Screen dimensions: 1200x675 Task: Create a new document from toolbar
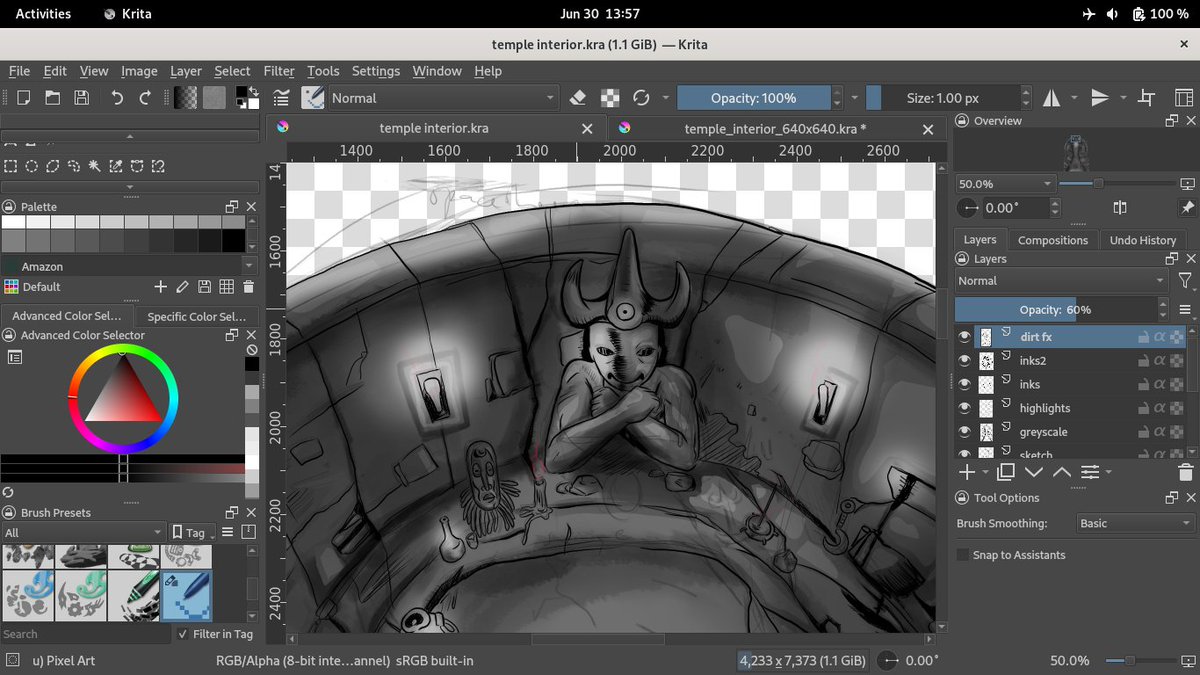(24, 98)
